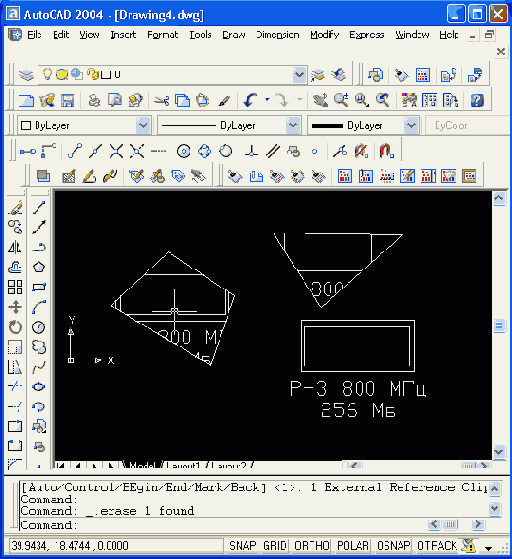Open the Express menu
This screenshot has width=512, height=559.
367,35
